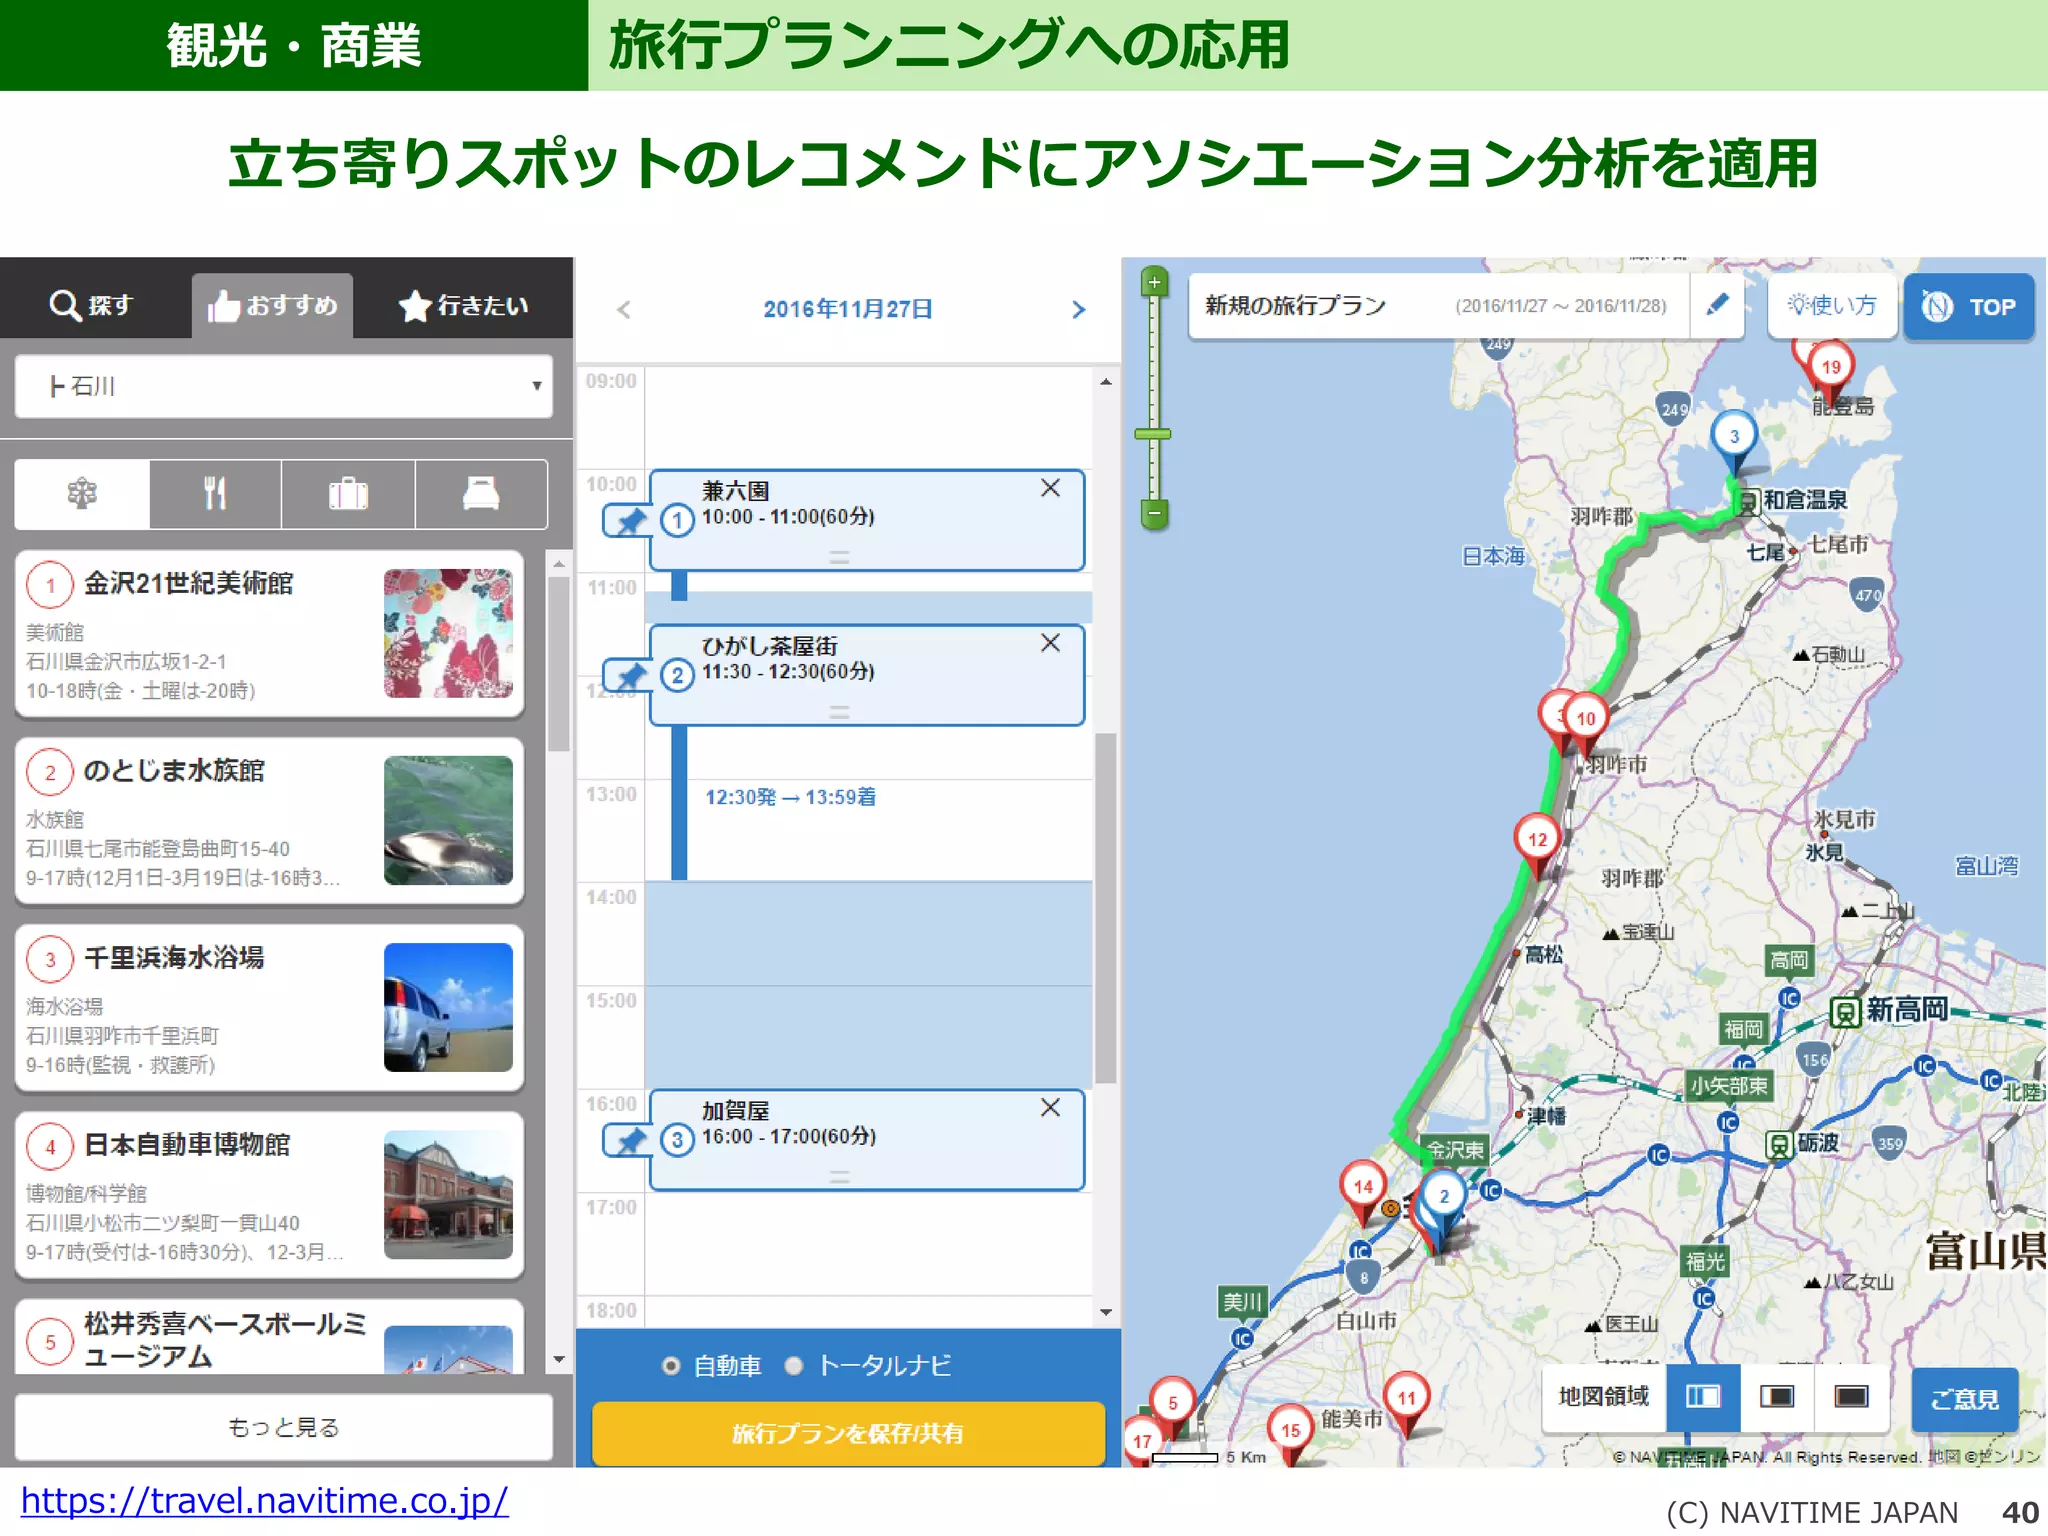
Task: Toggle the pin on ひがし茶屋街
Action: click(628, 676)
